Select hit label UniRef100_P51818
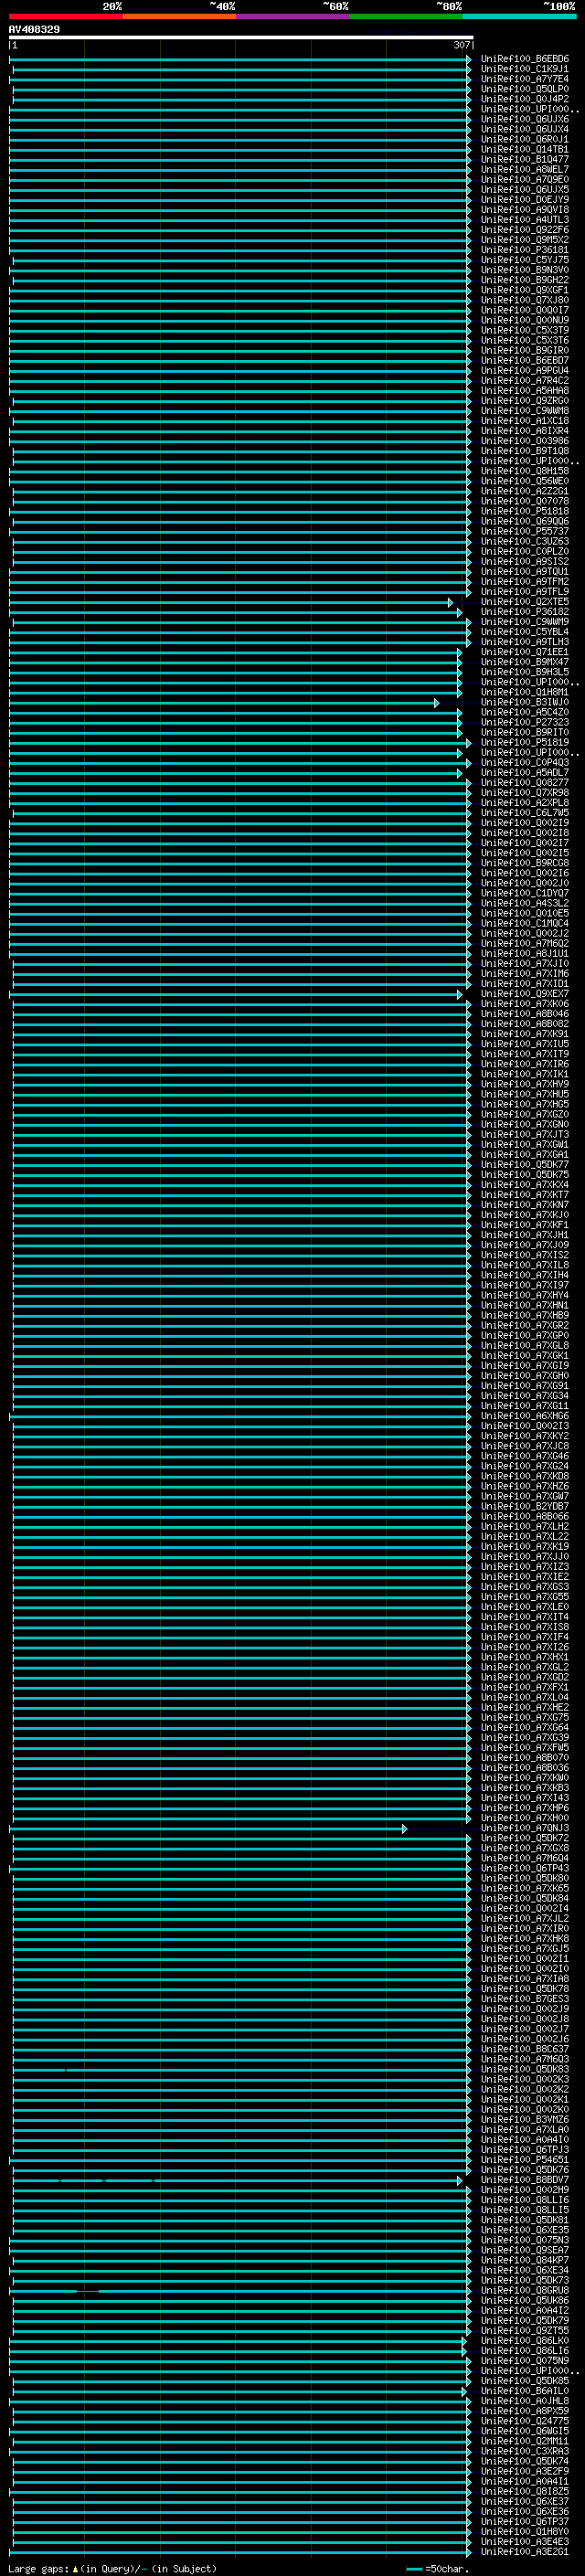Screen dimensions: 585x2576 525,511
